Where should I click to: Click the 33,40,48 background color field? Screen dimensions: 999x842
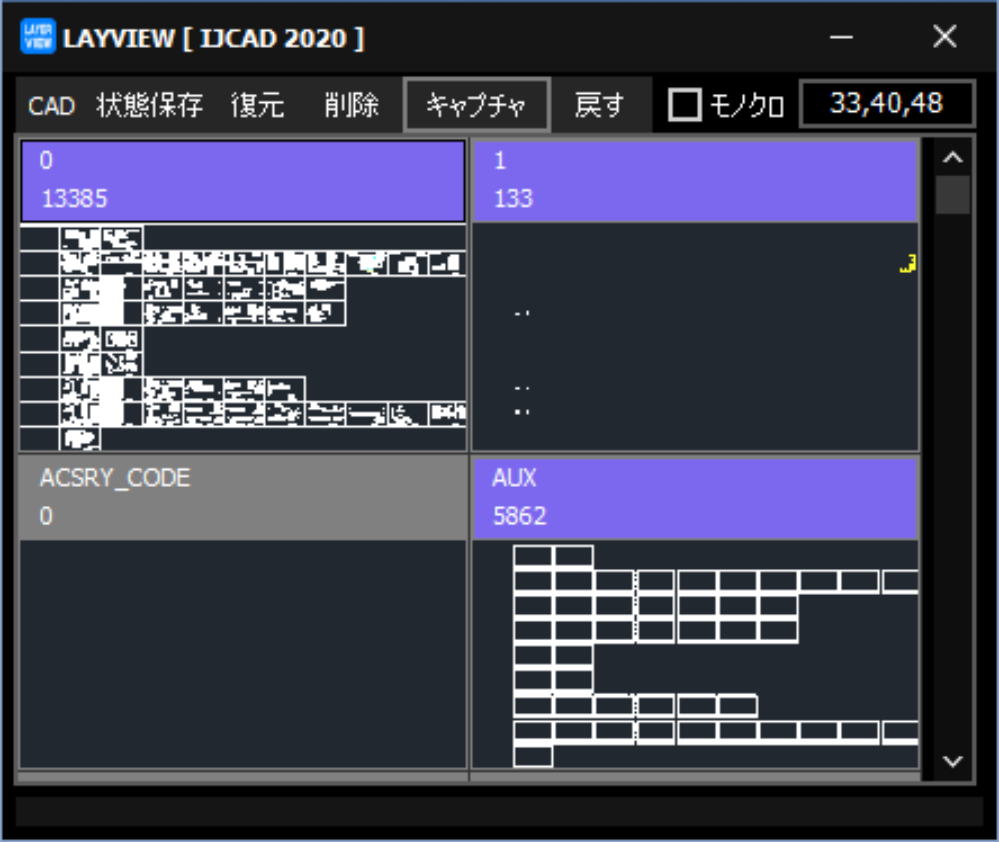[x=886, y=104]
